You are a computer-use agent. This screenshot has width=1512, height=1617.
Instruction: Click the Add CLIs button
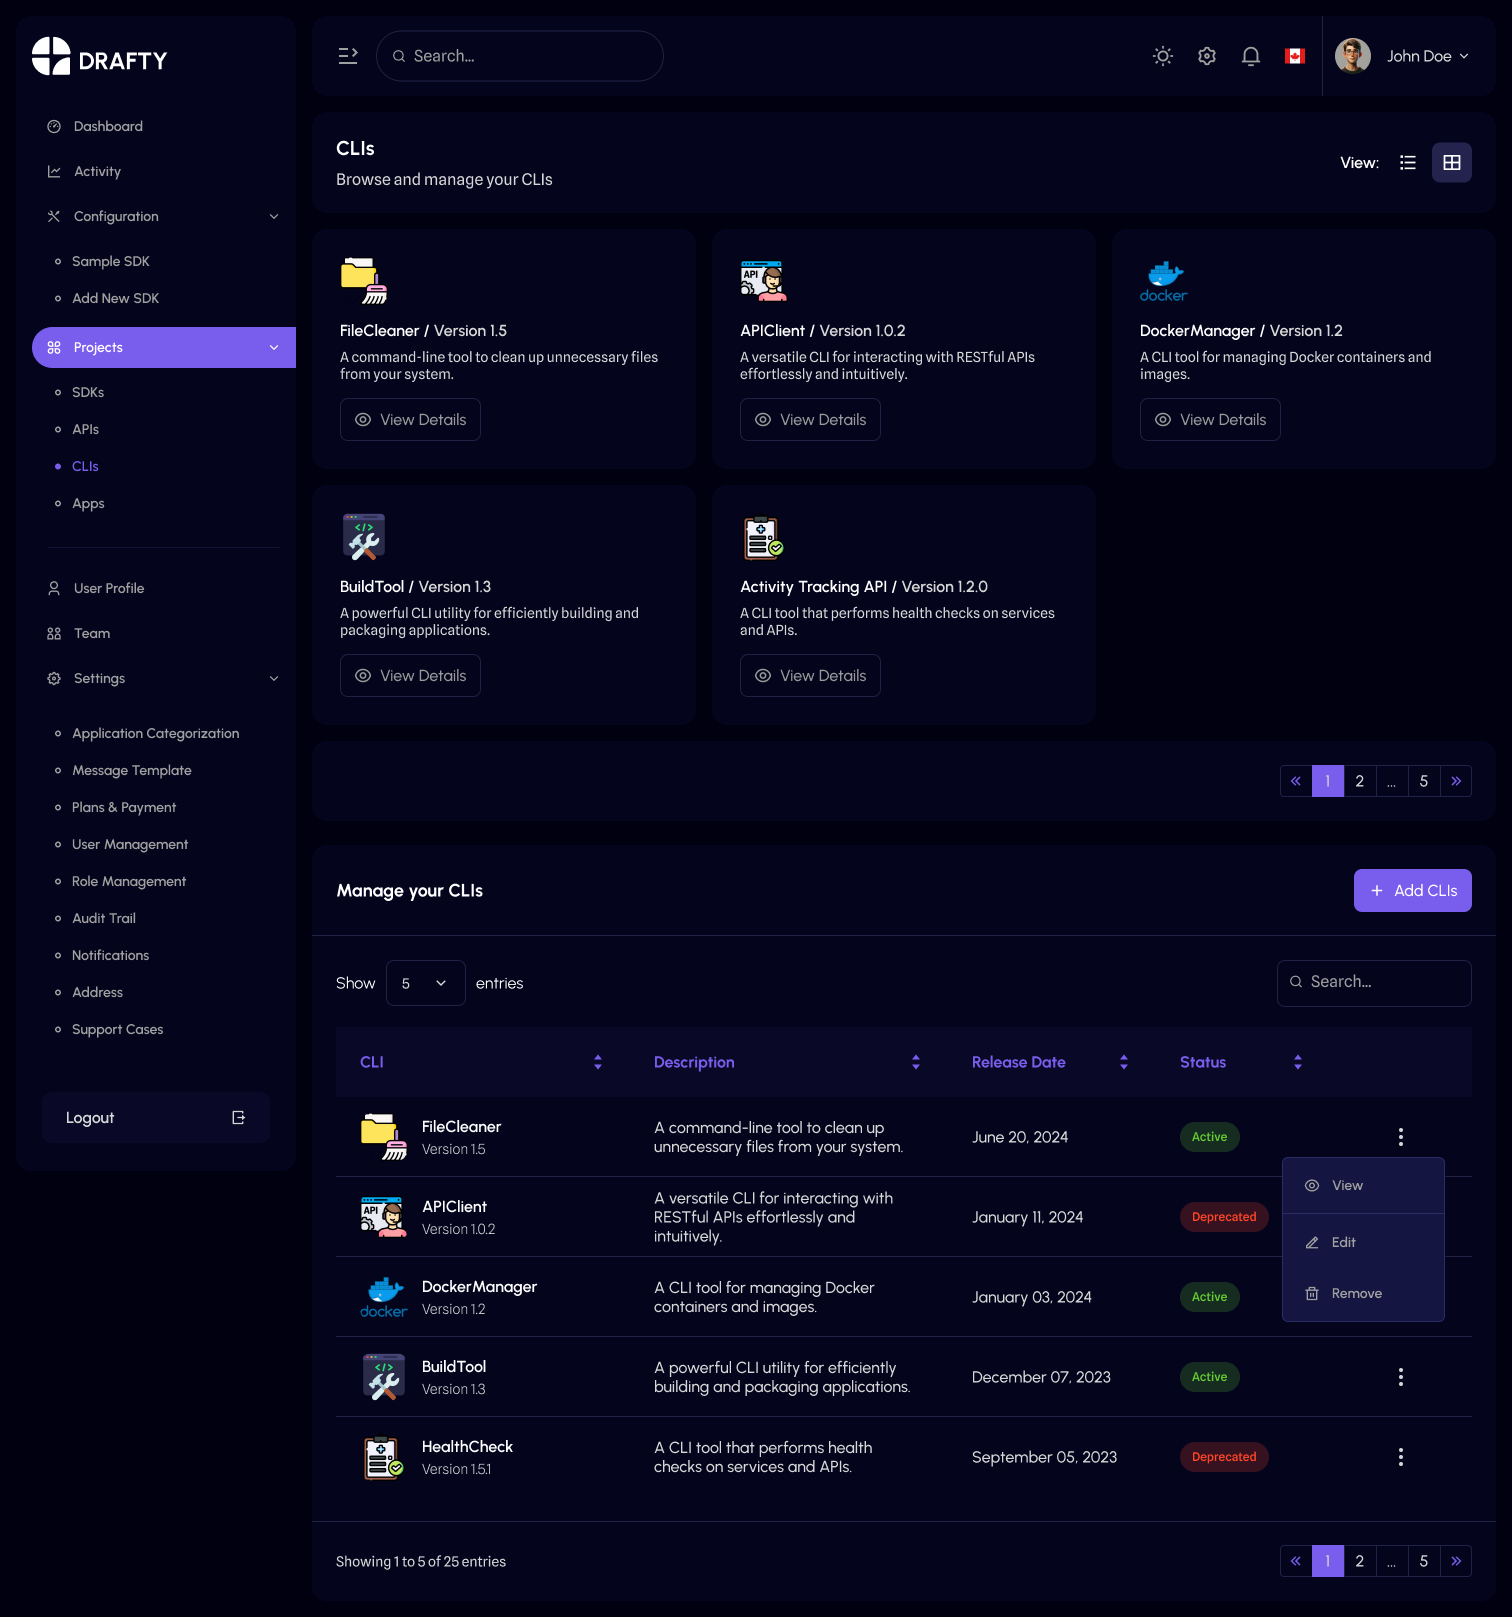point(1412,890)
